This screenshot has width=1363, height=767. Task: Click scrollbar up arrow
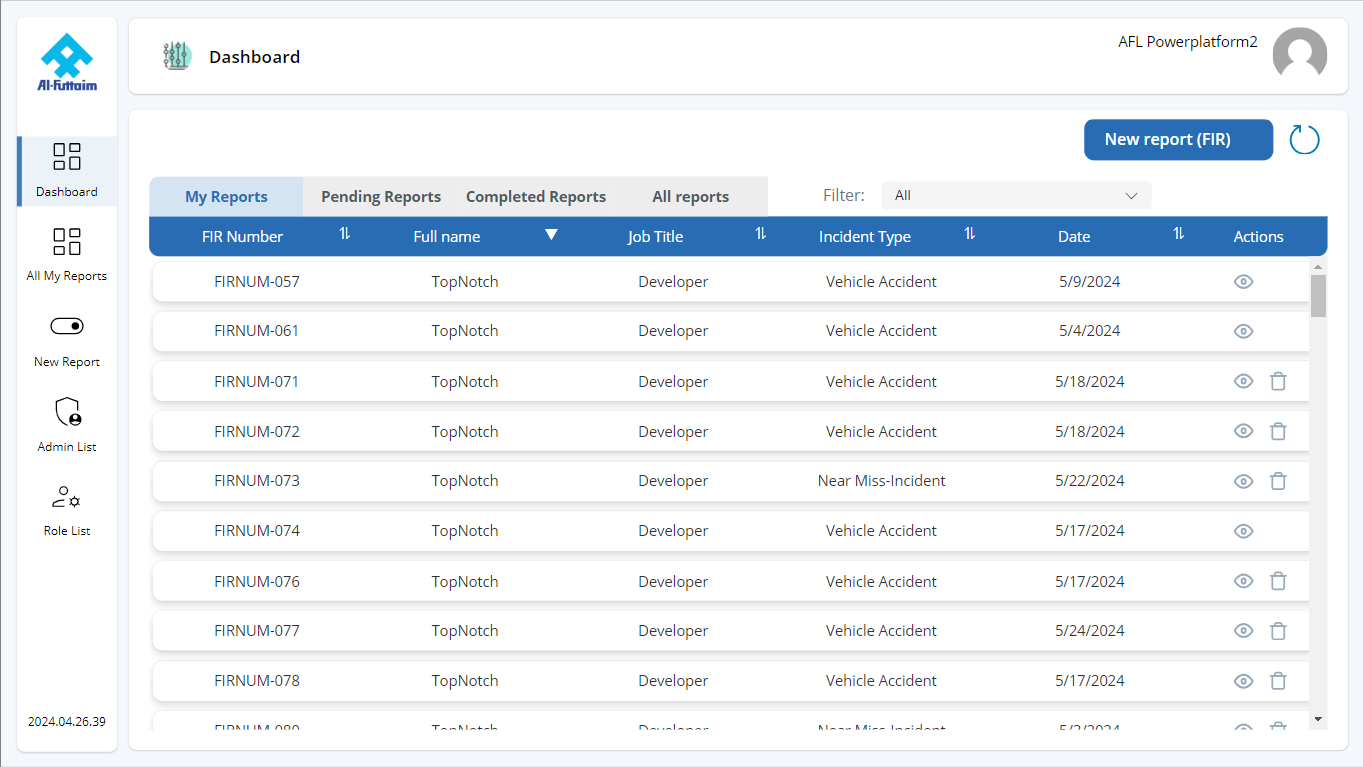1318,267
